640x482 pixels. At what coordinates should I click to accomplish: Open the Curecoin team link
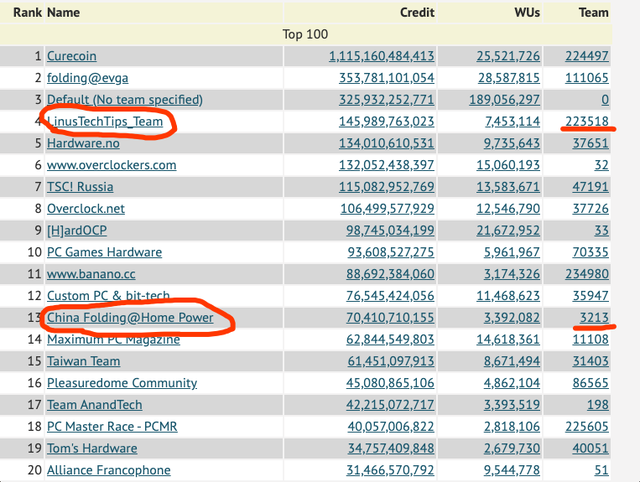pos(72,56)
